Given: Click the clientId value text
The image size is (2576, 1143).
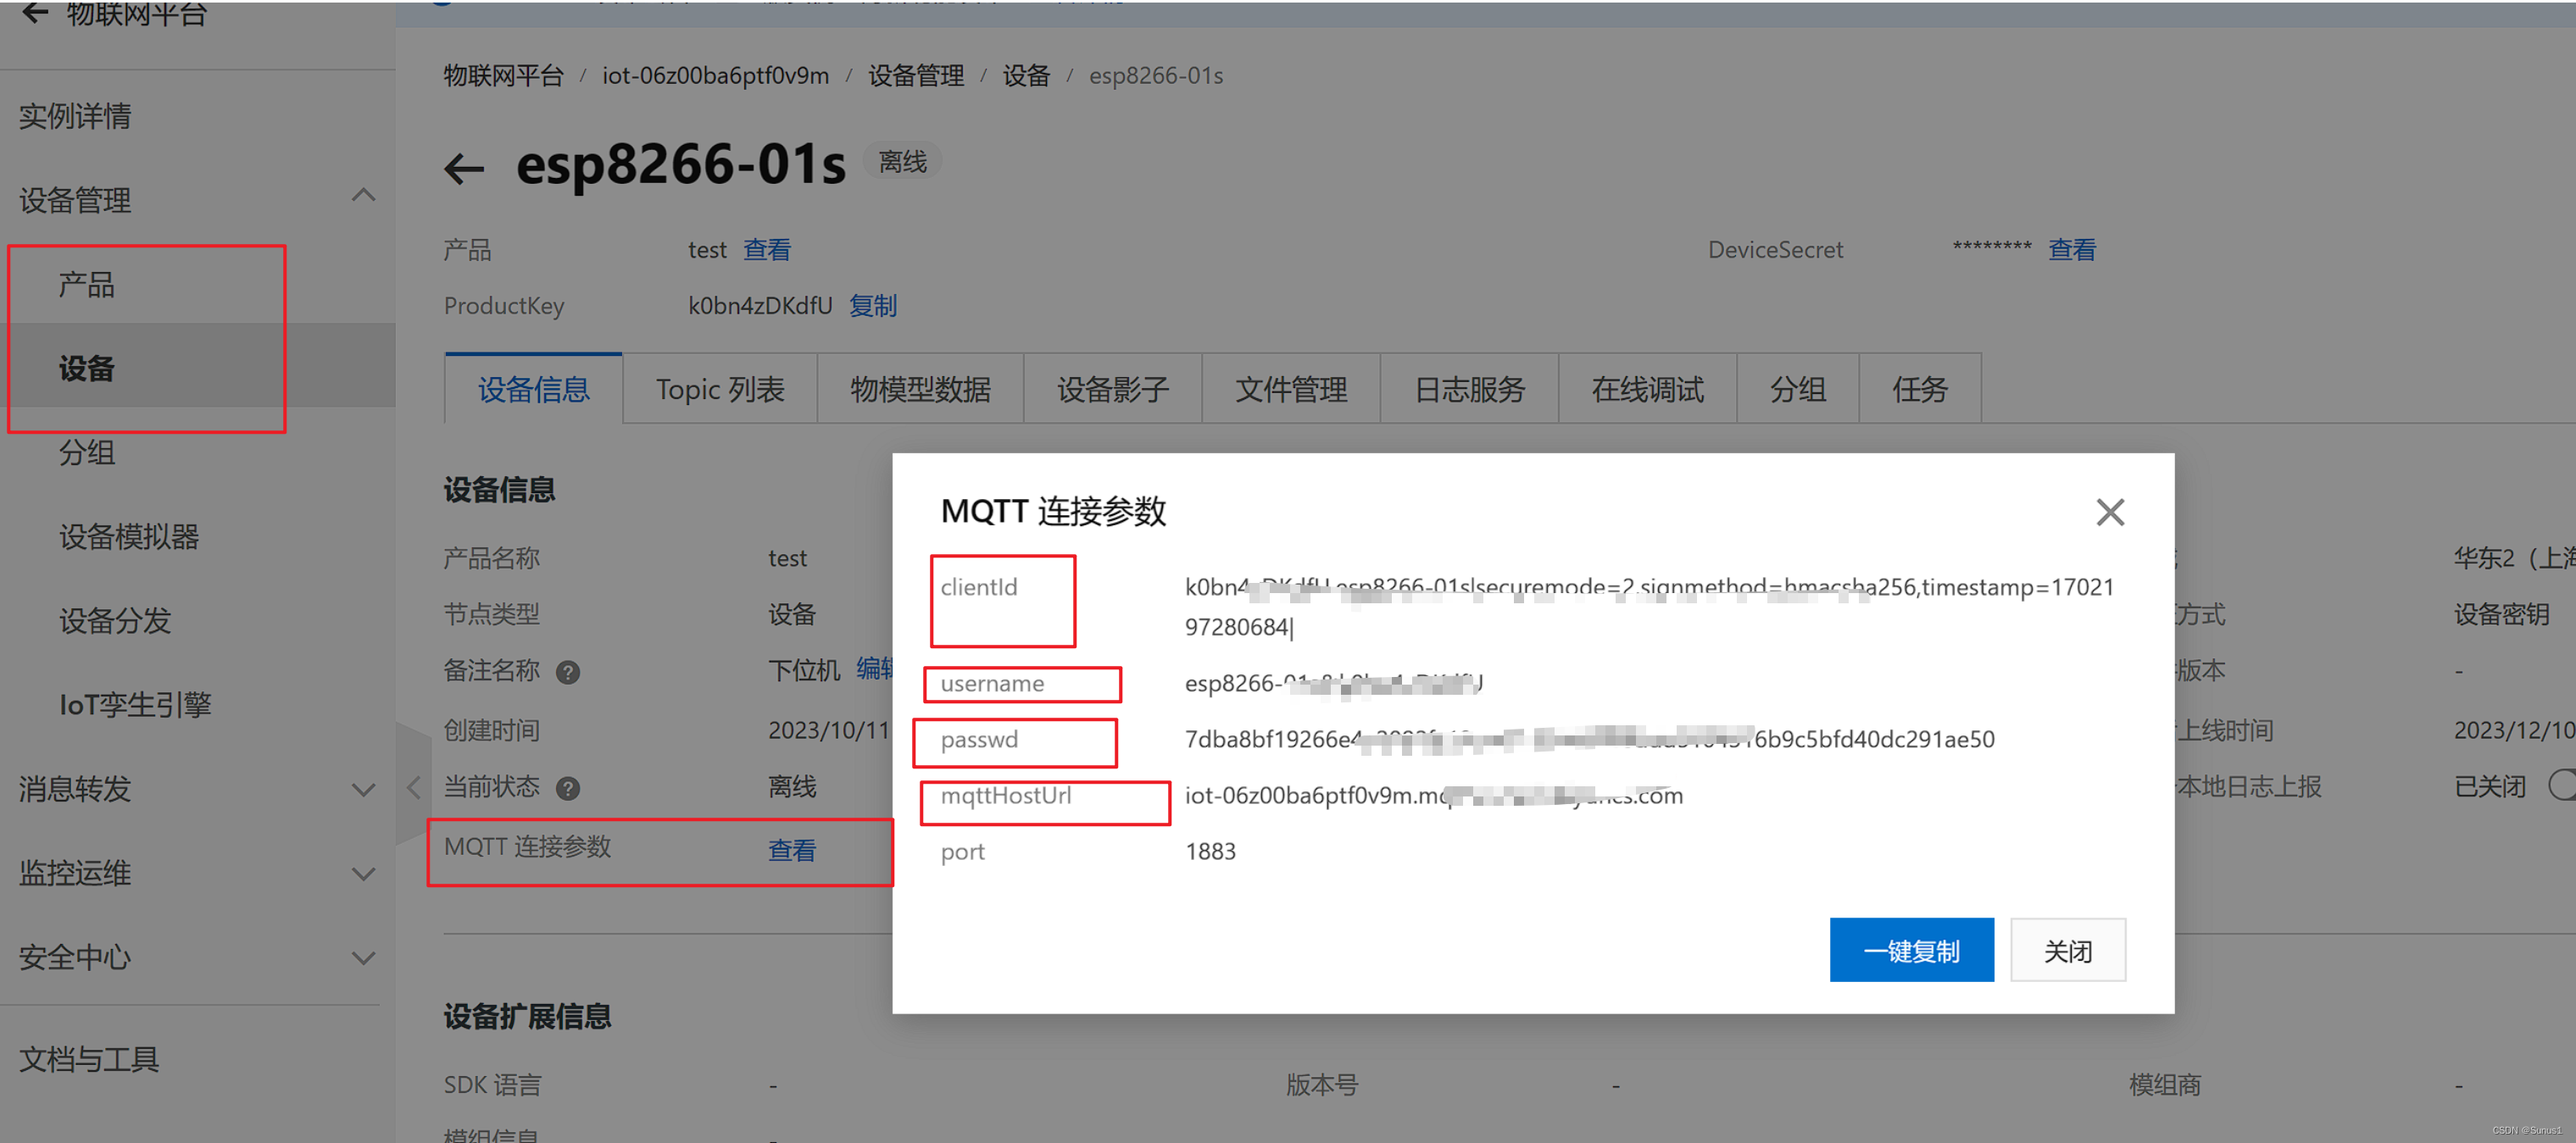Looking at the screenshot, I should [x=1649, y=607].
